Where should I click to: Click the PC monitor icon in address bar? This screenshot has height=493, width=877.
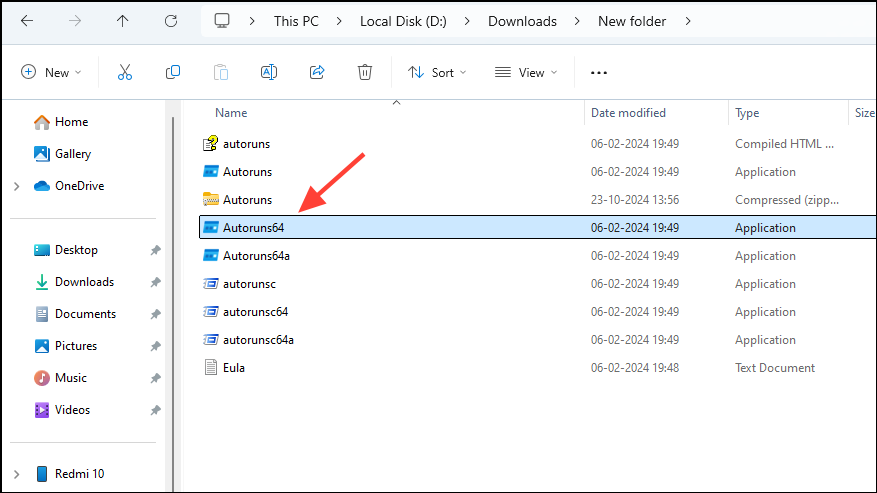[222, 21]
